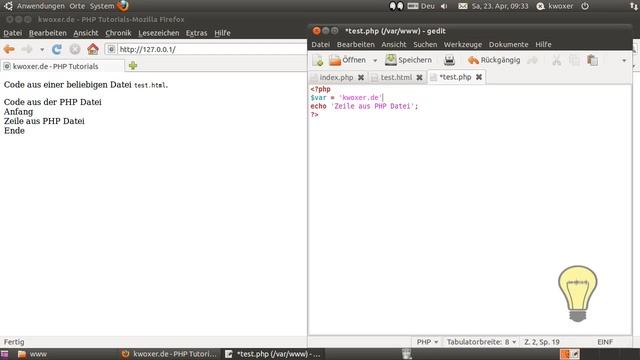
Task: Click the copy icon in gedit toolbar
Action: [574, 60]
